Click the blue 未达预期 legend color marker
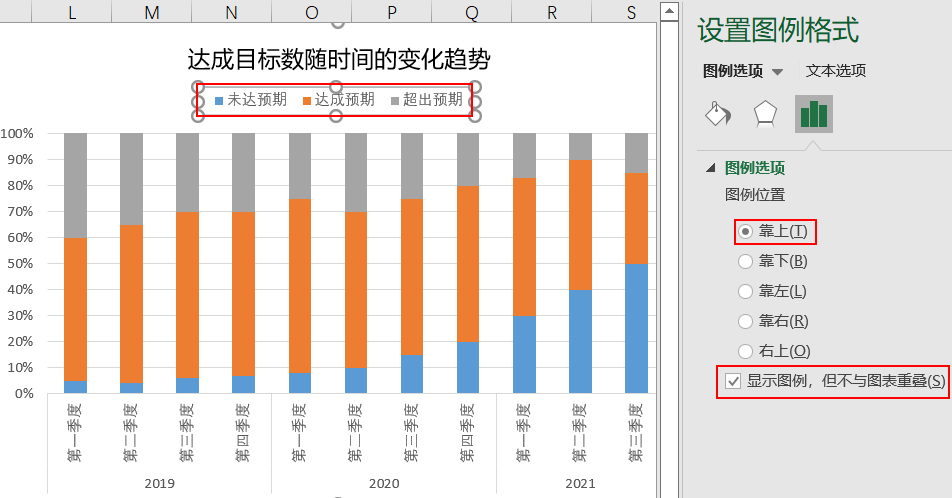The width and height of the screenshot is (952, 498). pos(219,101)
